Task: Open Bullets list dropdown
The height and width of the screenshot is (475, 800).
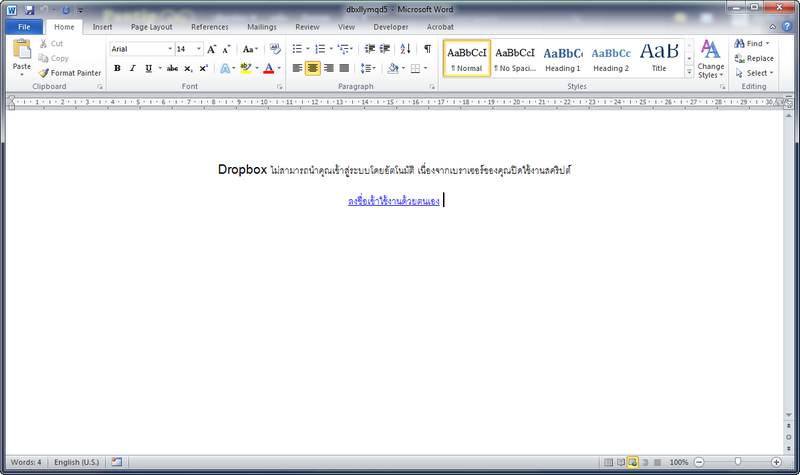Action: pyautogui.click(x=307, y=49)
